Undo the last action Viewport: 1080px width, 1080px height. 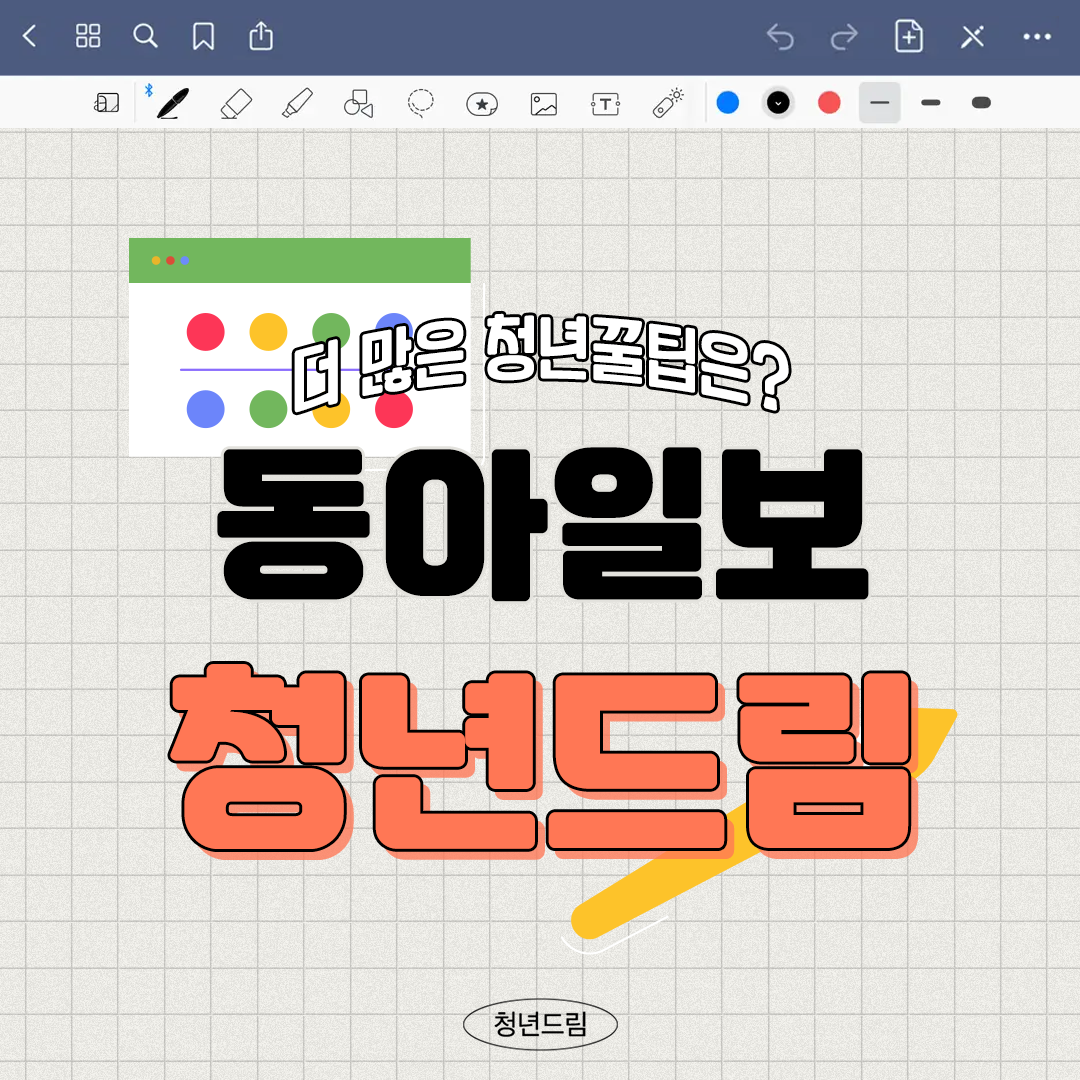[780, 37]
